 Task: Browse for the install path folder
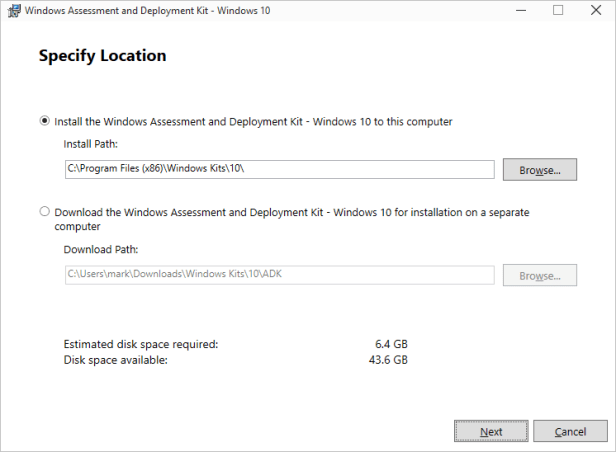pyautogui.click(x=539, y=170)
